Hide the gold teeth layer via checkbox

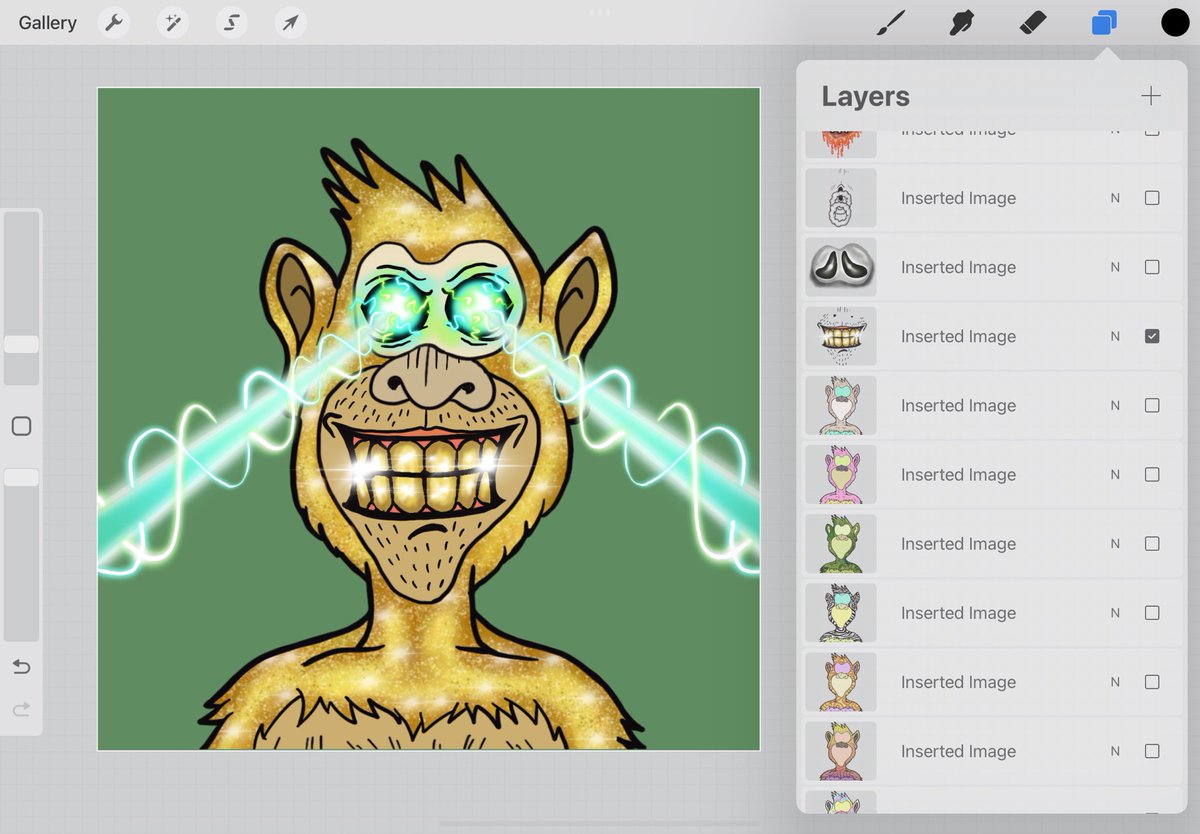tap(1152, 336)
